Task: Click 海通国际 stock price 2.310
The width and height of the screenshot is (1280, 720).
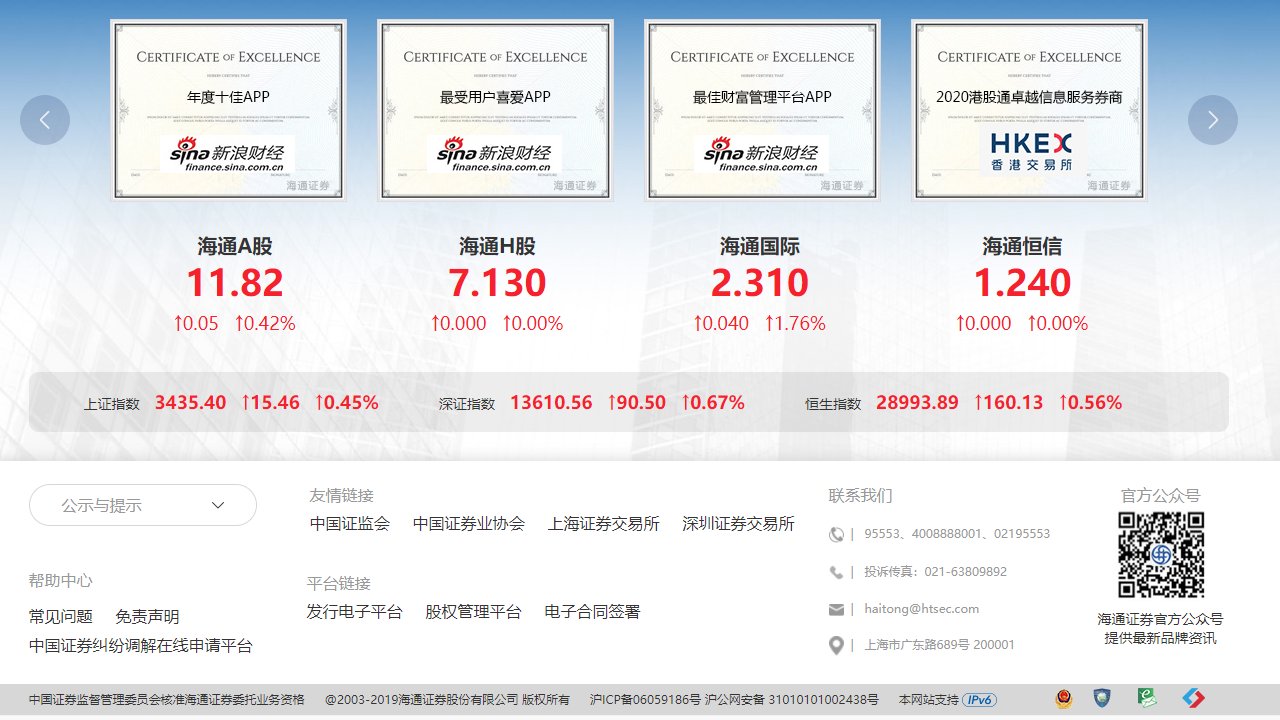Action: point(760,283)
